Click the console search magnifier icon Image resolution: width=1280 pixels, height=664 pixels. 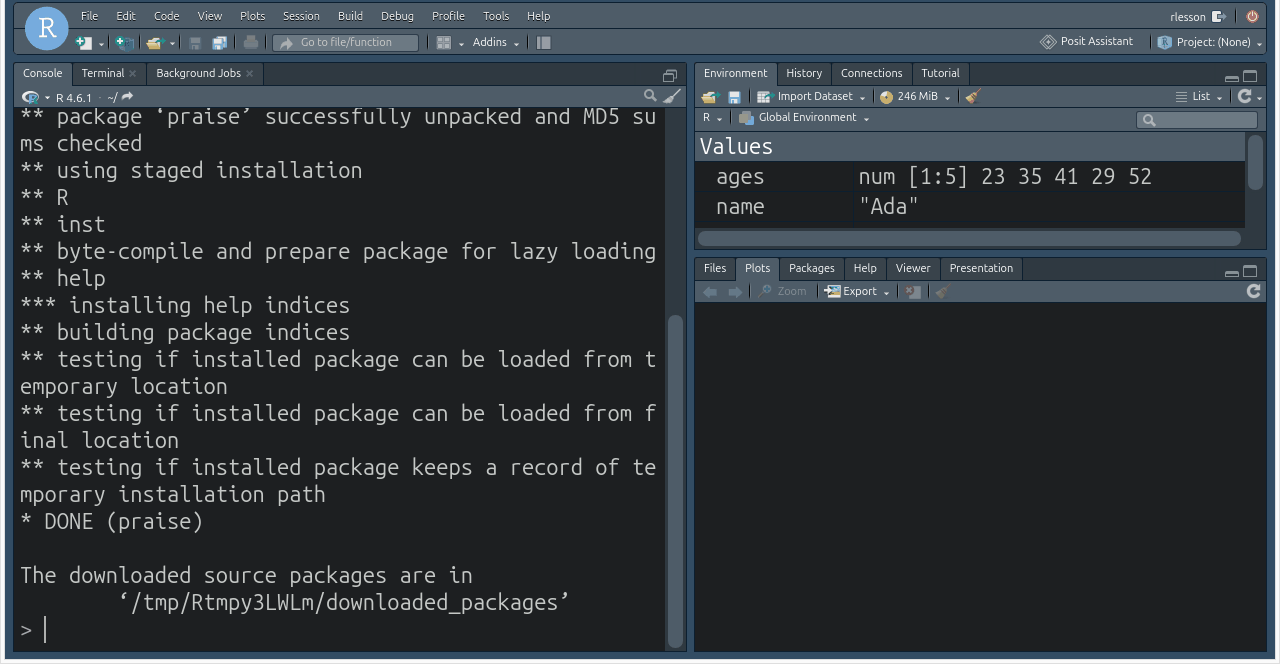[x=650, y=96]
